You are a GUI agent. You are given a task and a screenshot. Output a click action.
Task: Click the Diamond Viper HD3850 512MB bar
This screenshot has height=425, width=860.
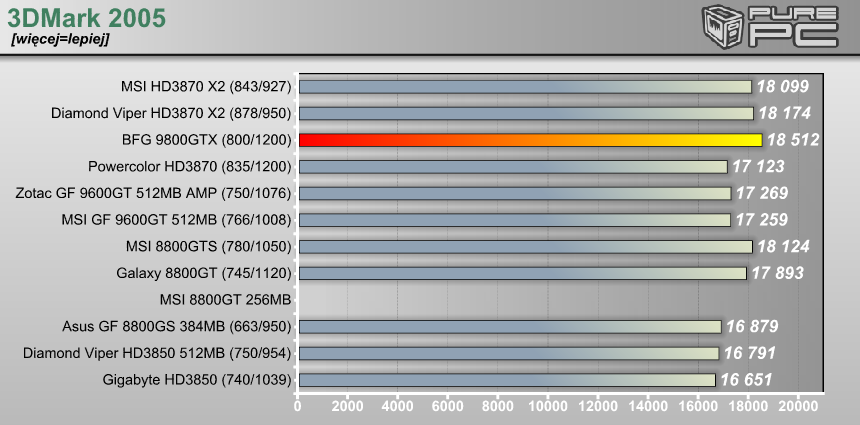(x=509, y=353)
